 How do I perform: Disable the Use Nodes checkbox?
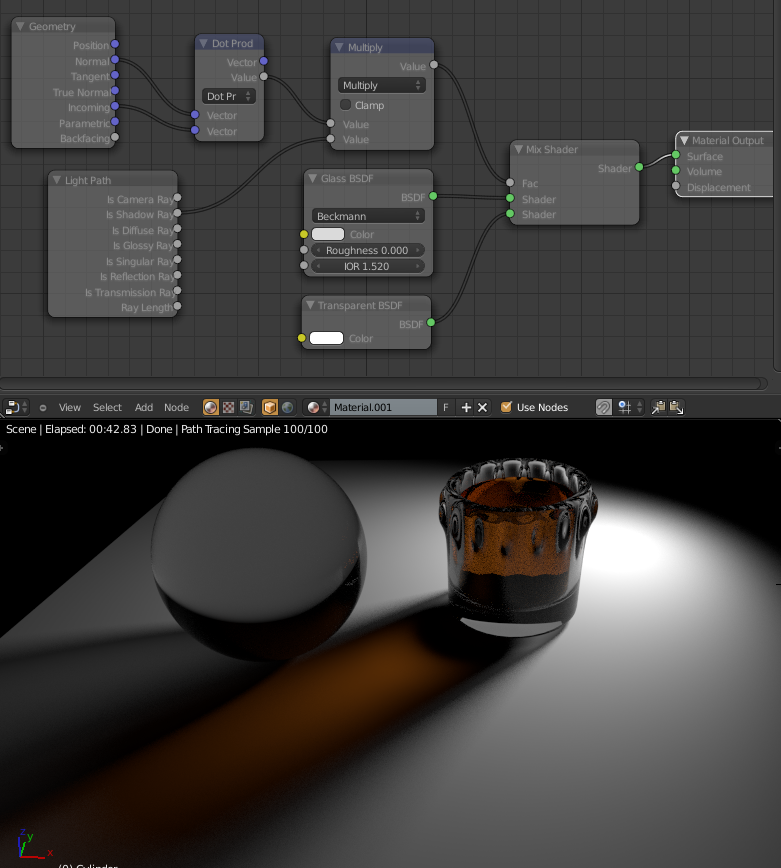tap(506, 407)
